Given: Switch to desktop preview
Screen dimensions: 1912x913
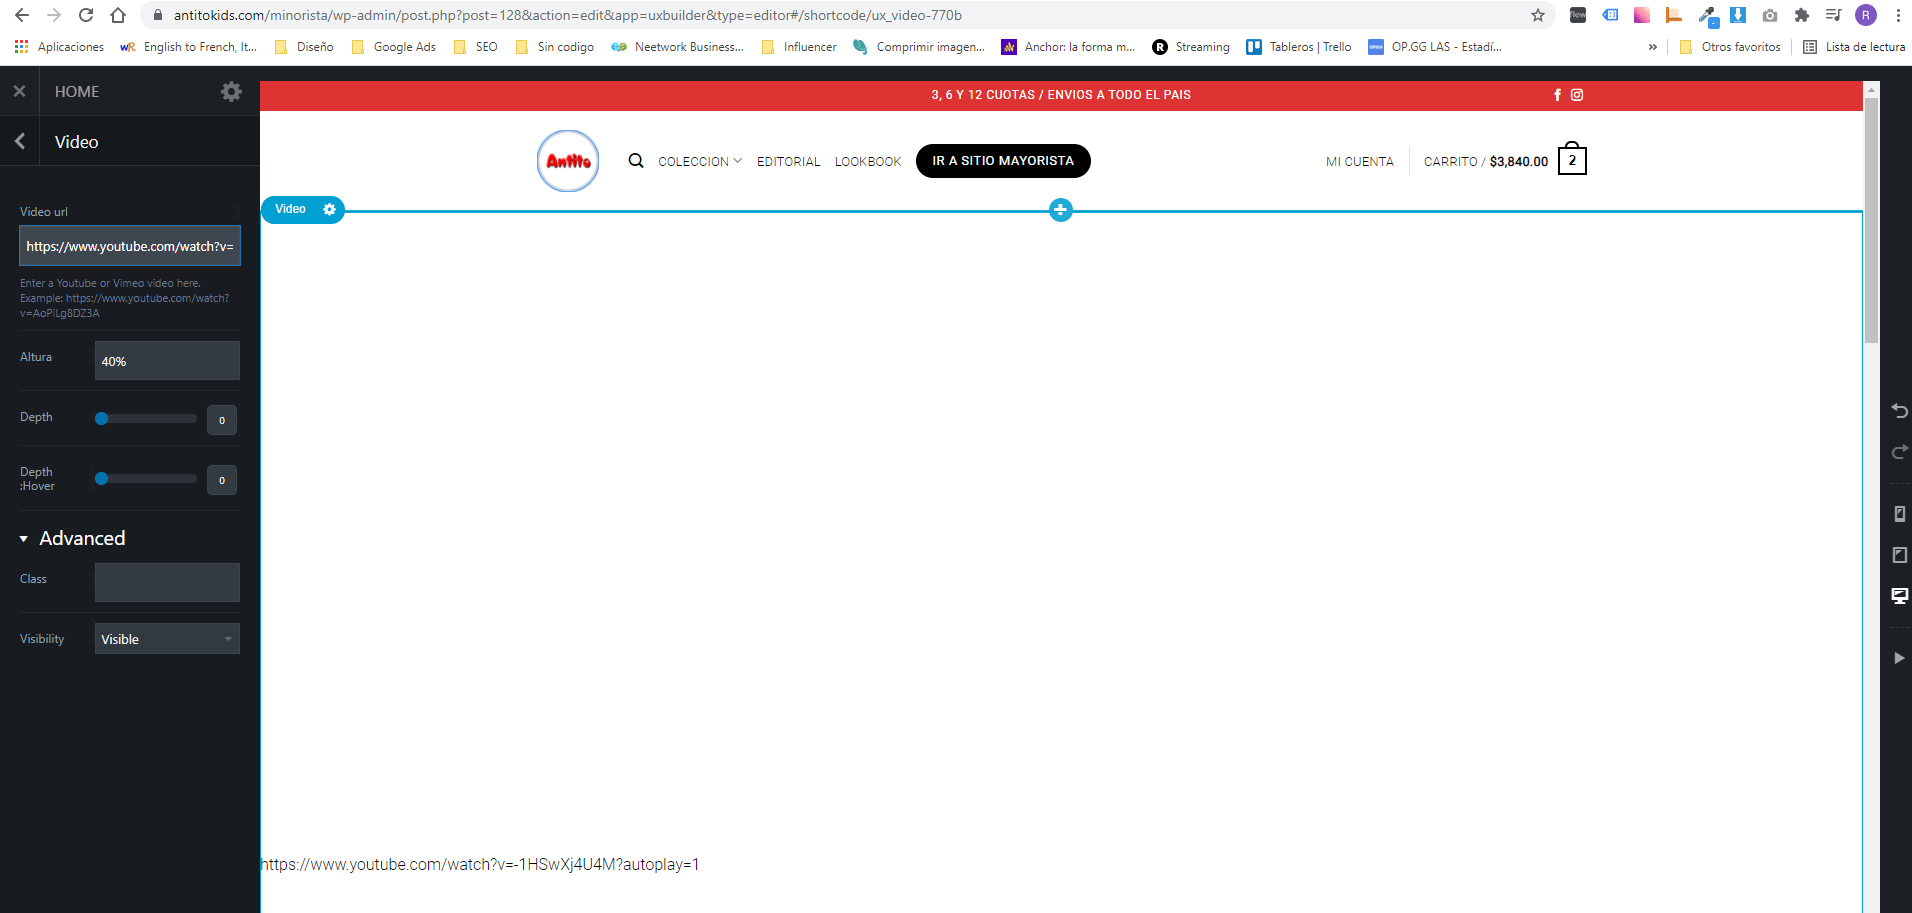Looking at the screenshot, I should (x=1899, y=596).
